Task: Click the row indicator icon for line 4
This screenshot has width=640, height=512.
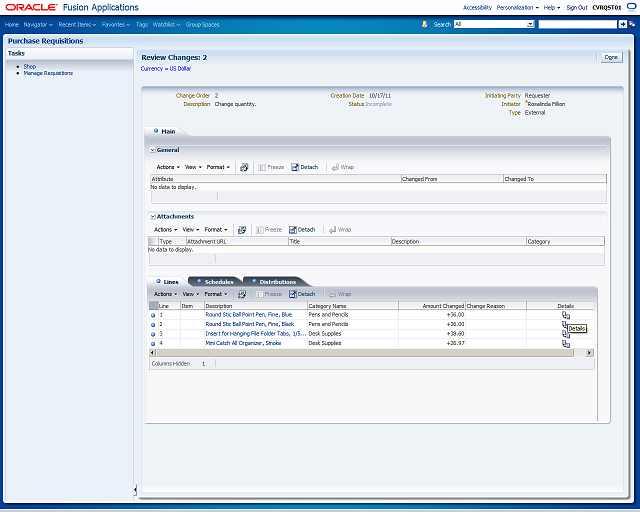Action: [153, 344]
